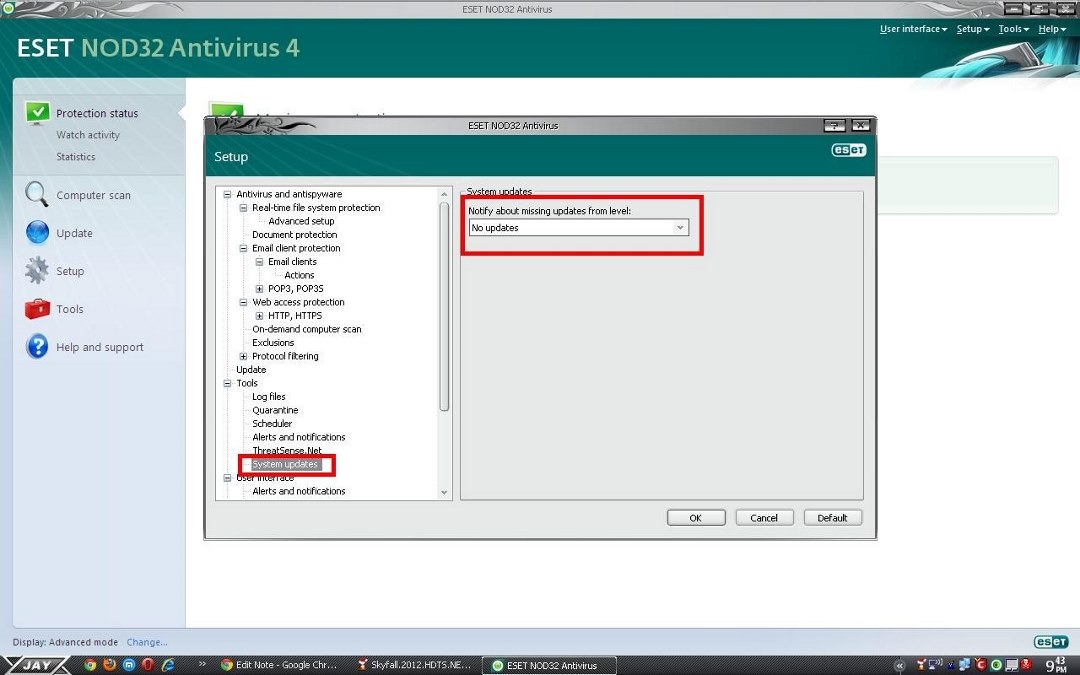Open Watch activity in the sidebar
The height and width of the screenshot is (675, 1080).
pos(88,135)
